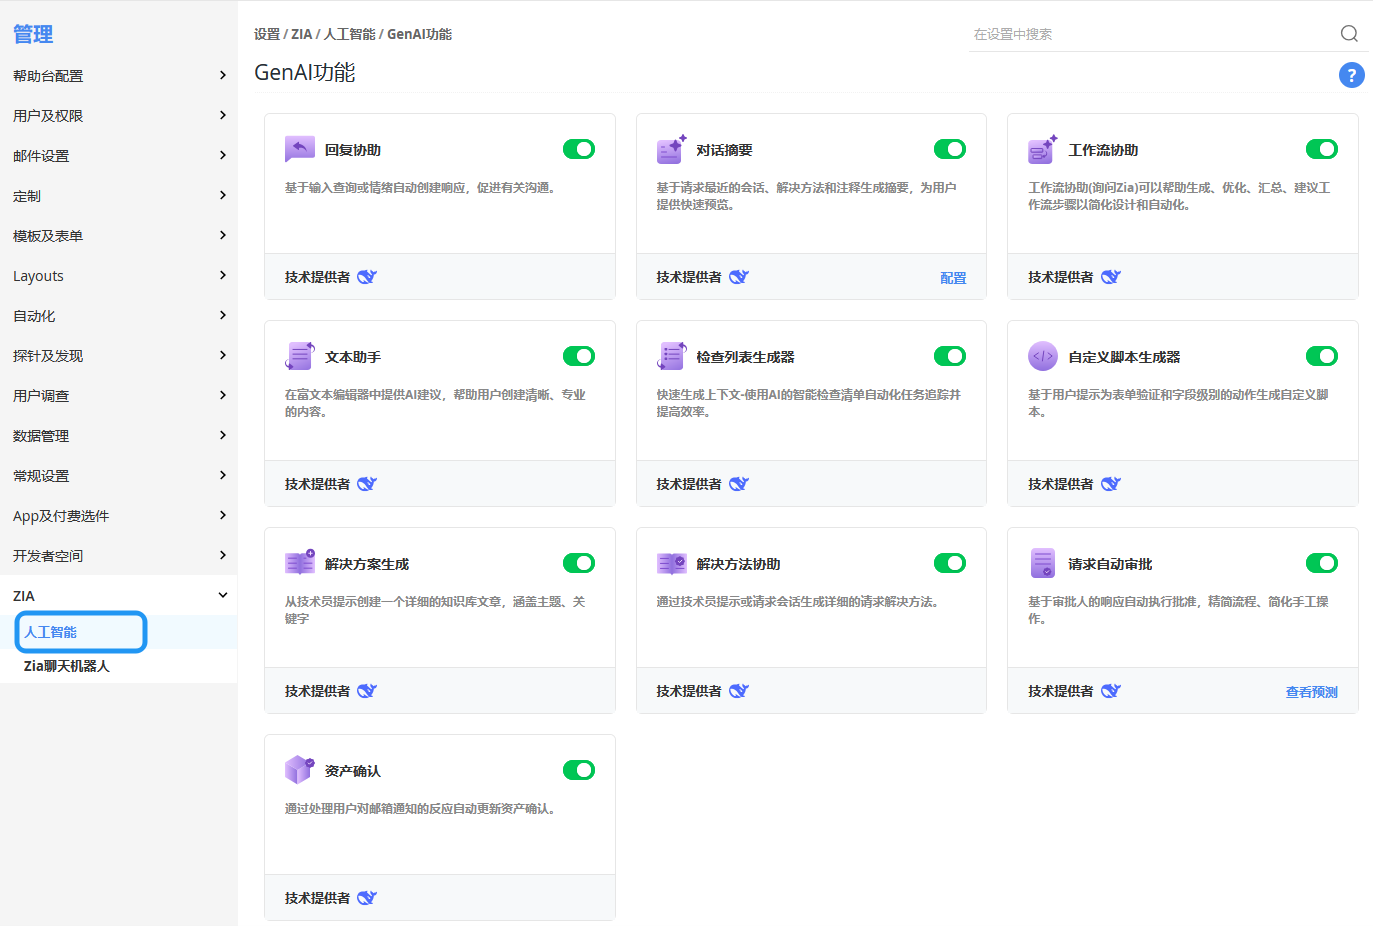Expand the 帮助台配置 sidebar section

click(x=118, y=76)
